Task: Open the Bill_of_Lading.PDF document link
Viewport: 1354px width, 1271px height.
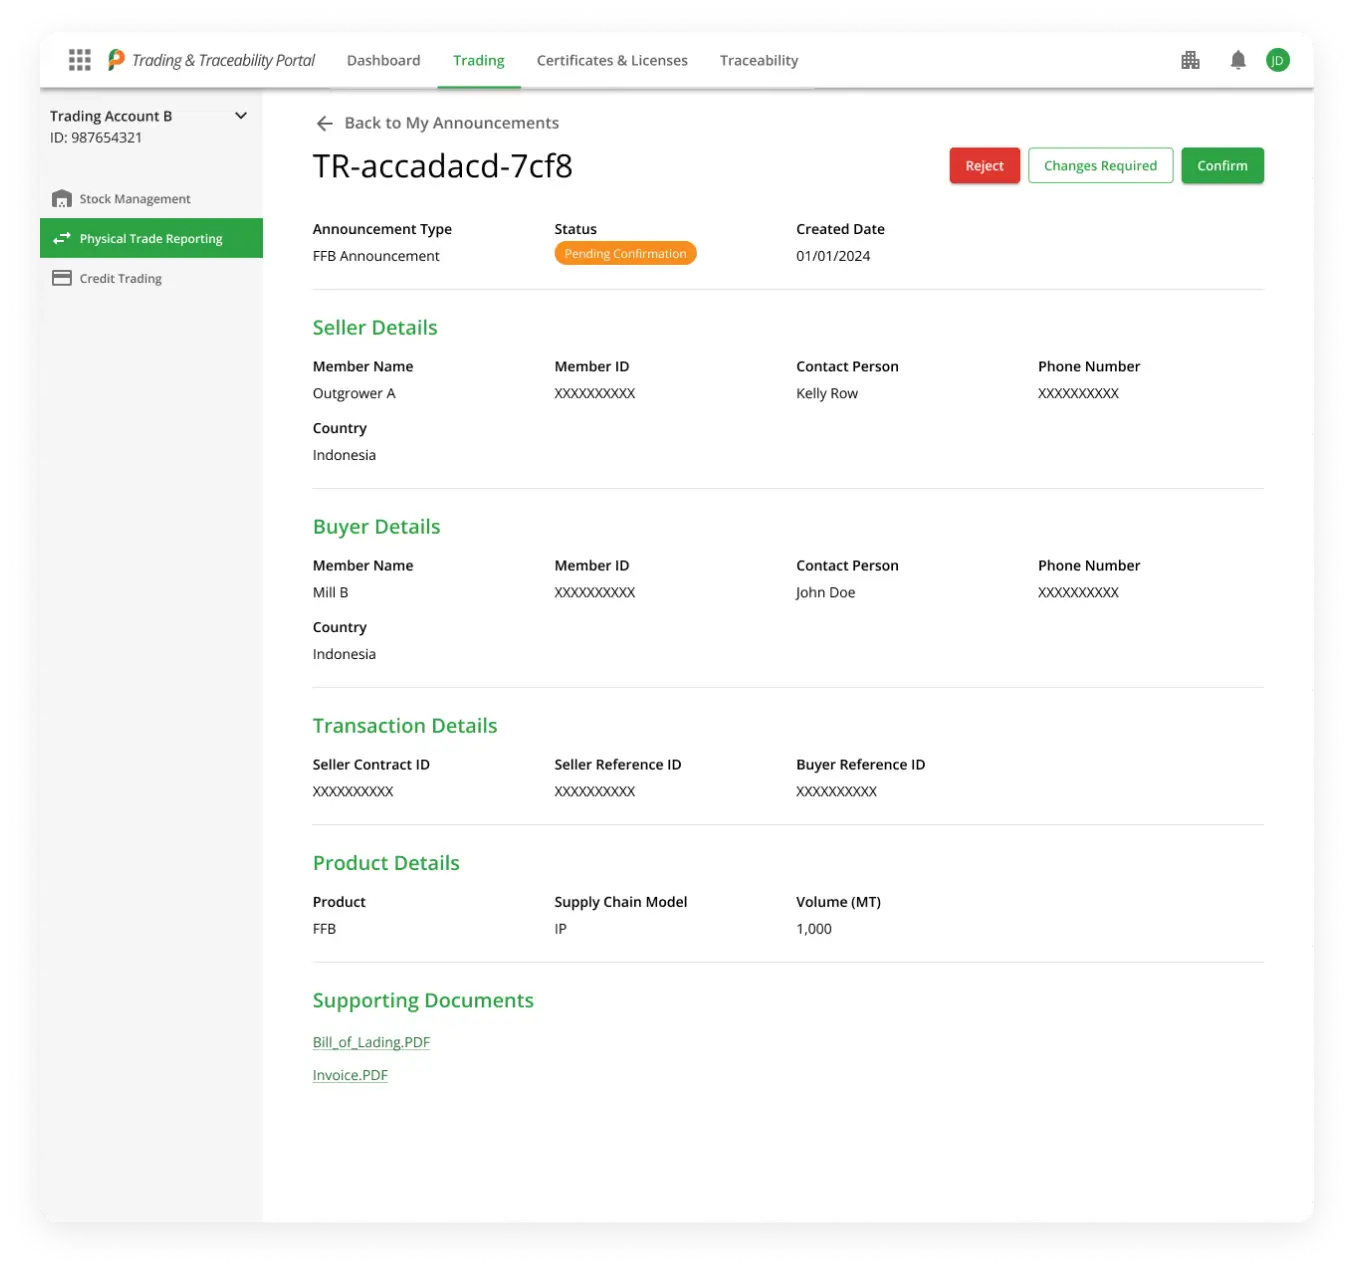Action: (371, 1042)
